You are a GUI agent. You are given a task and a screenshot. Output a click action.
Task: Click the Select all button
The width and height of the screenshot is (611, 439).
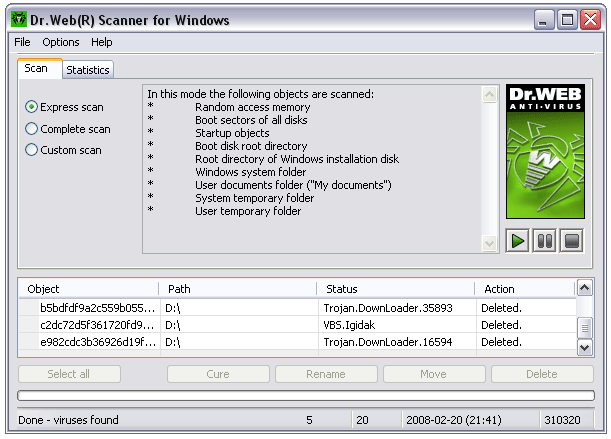coord(69,374)
